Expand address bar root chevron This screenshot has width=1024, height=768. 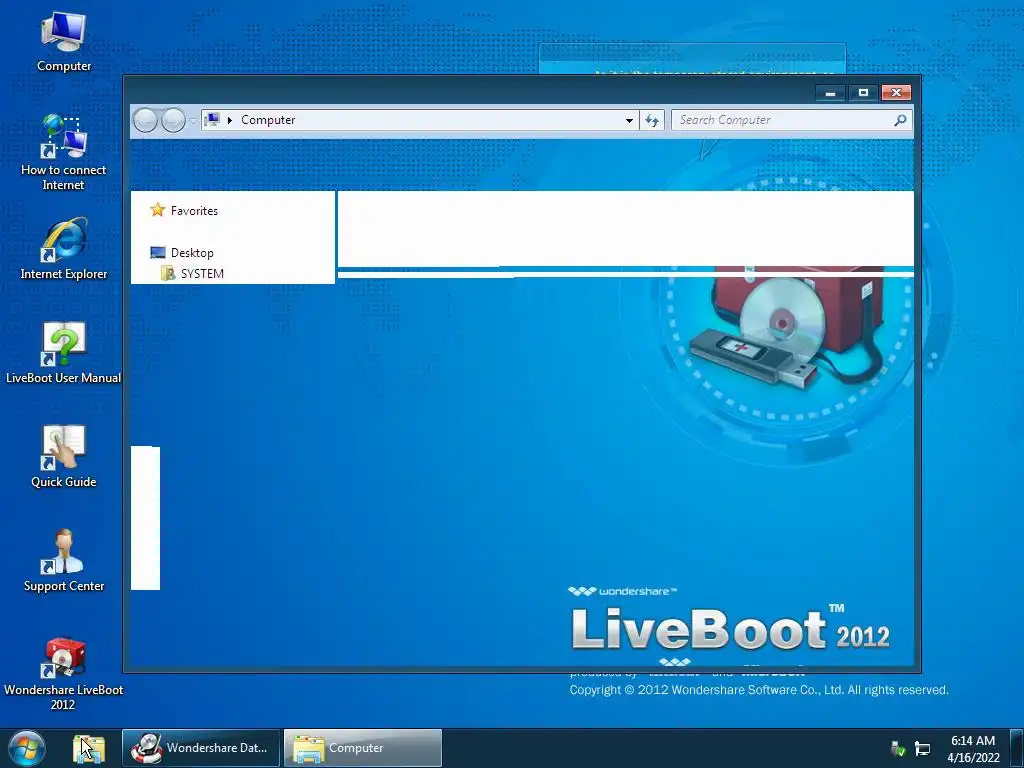point(229,120)
